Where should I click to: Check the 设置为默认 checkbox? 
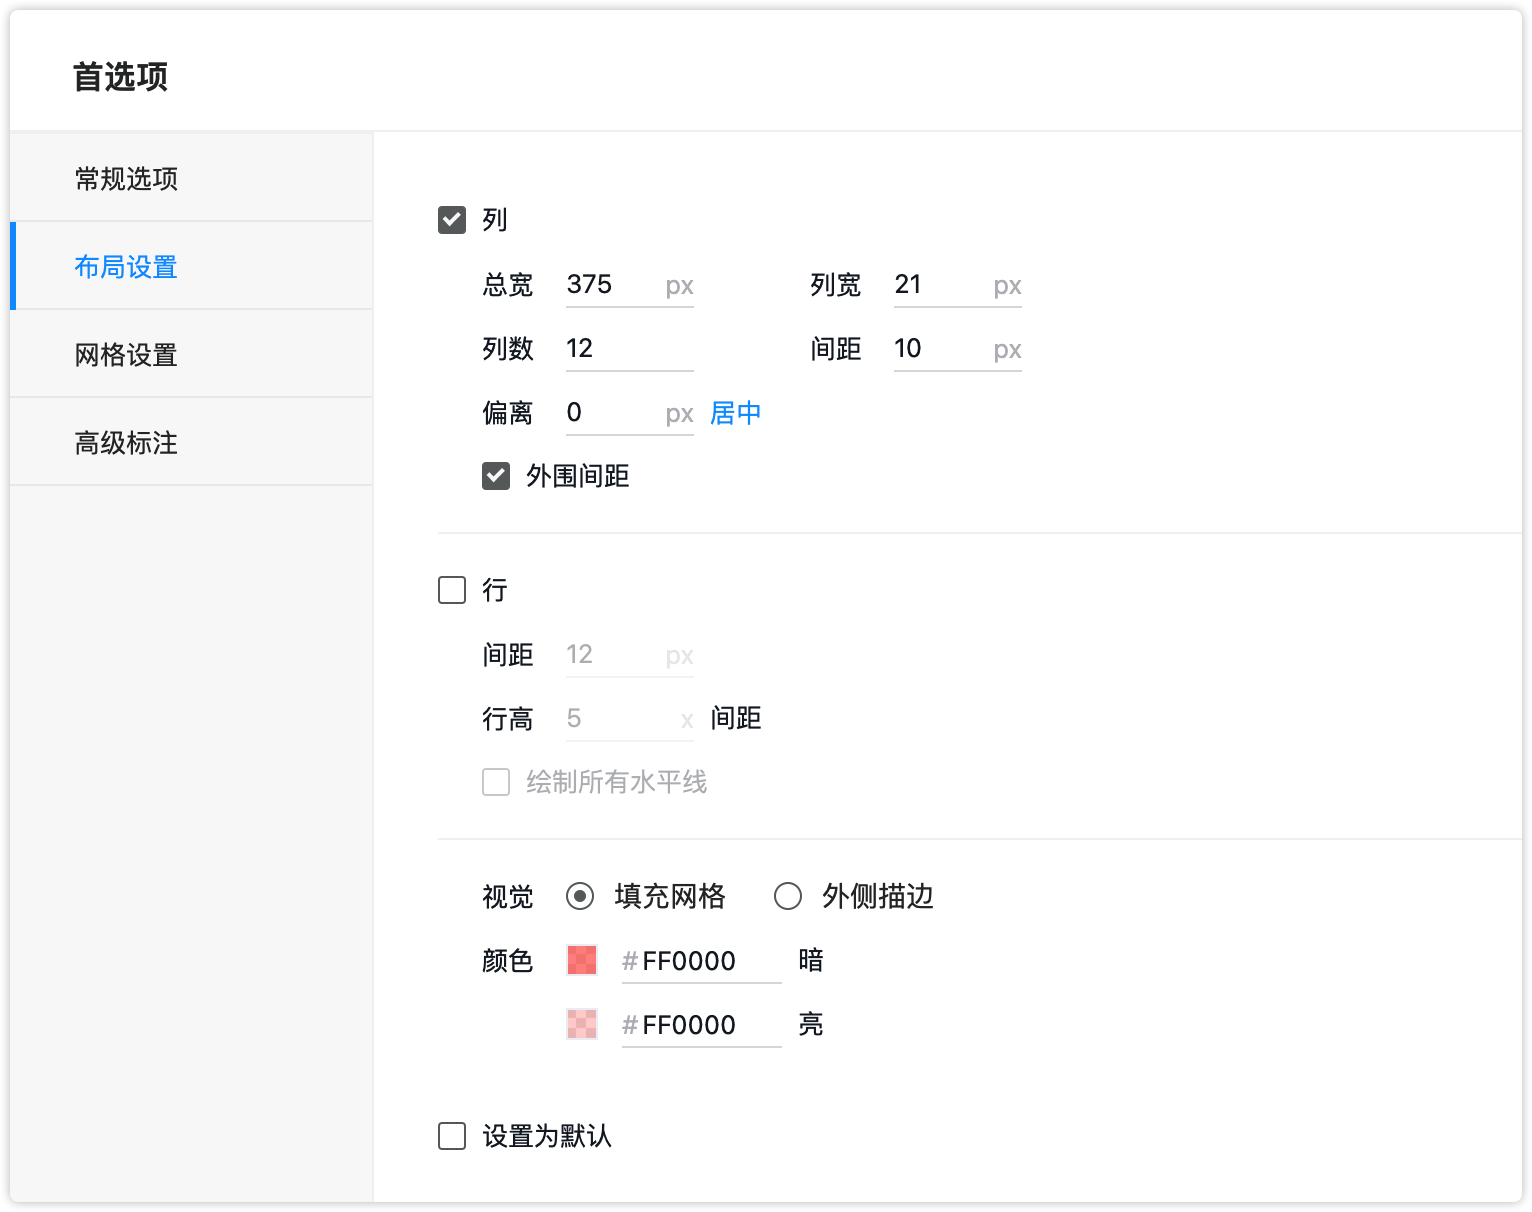pos(452,1136)
